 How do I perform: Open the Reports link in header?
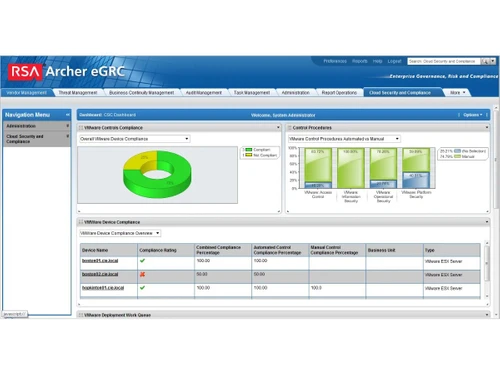[360, 61]
